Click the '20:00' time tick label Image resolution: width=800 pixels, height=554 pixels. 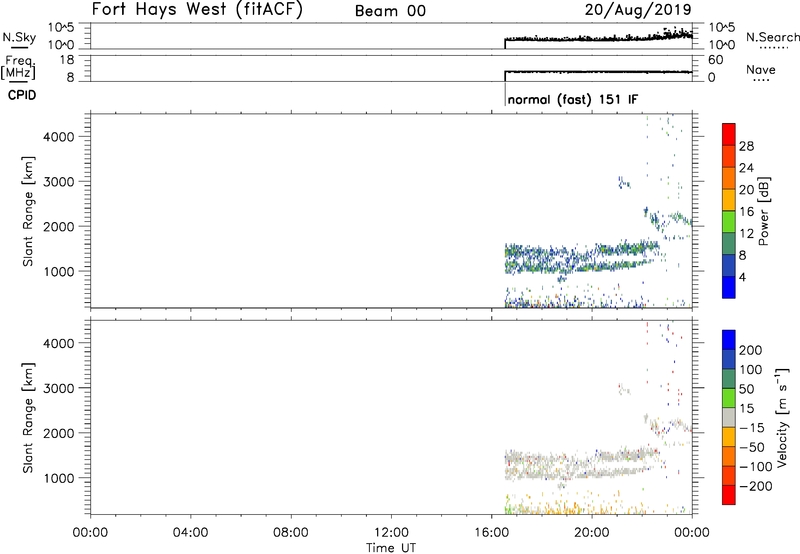tap(591, 533)
